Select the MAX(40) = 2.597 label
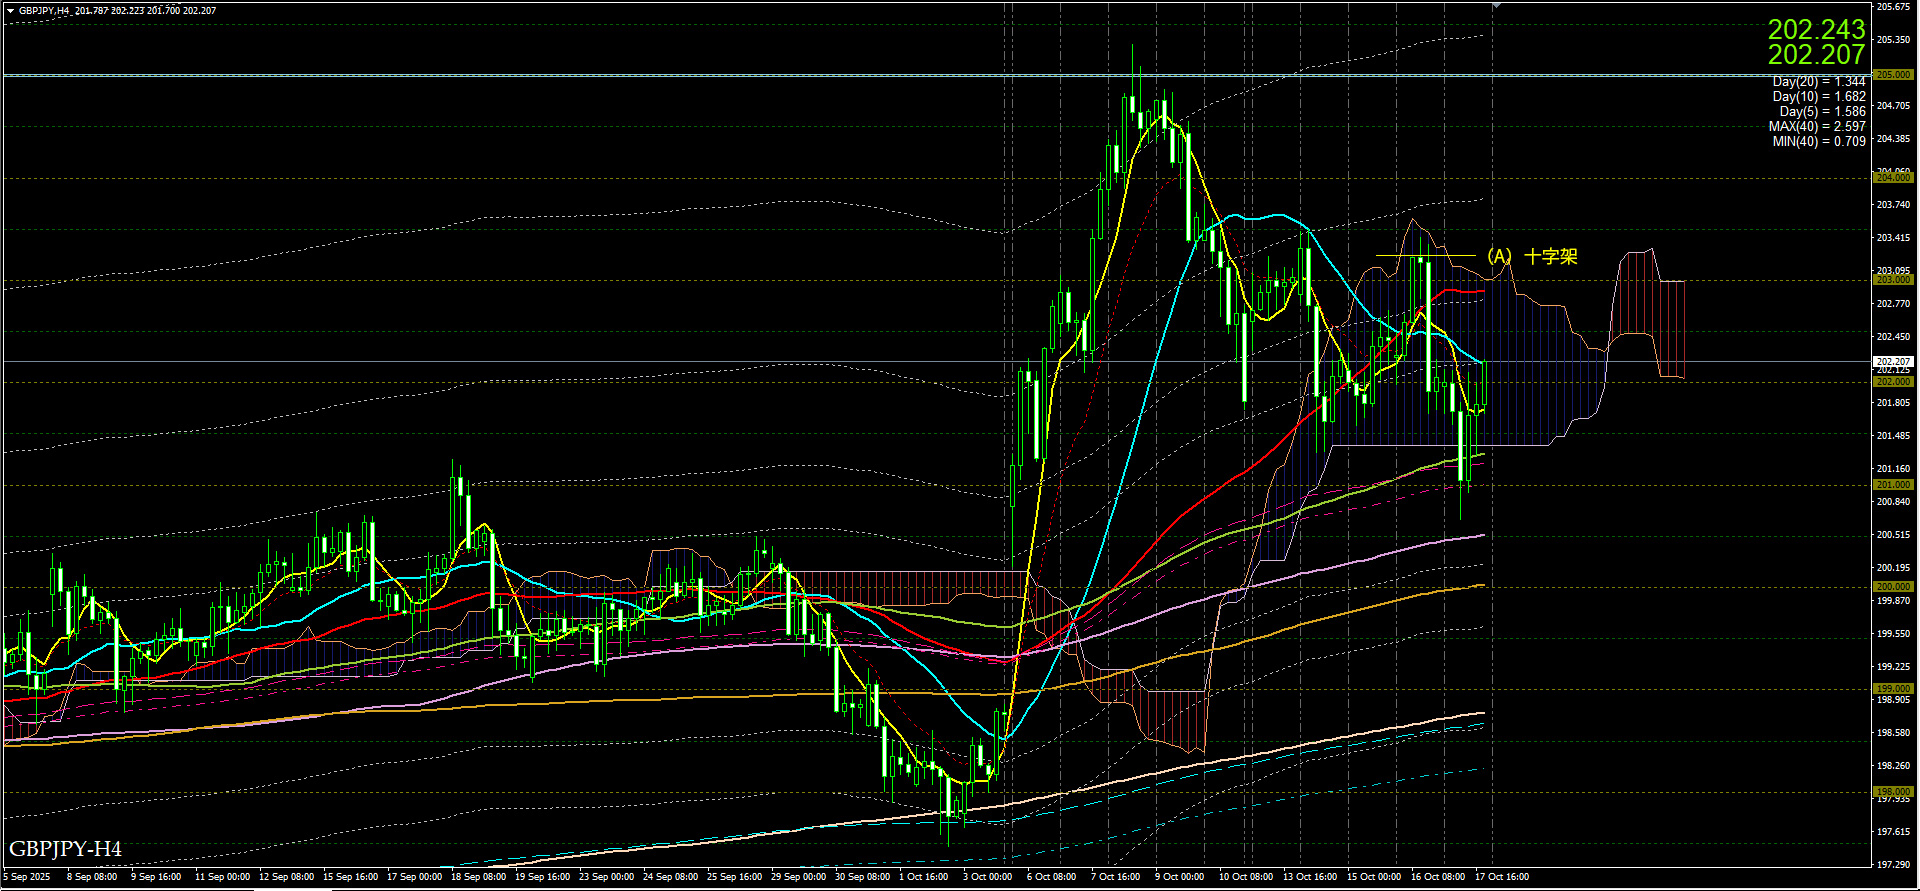This screenshot has height=891, width=1920. [x=1816, y=127]
